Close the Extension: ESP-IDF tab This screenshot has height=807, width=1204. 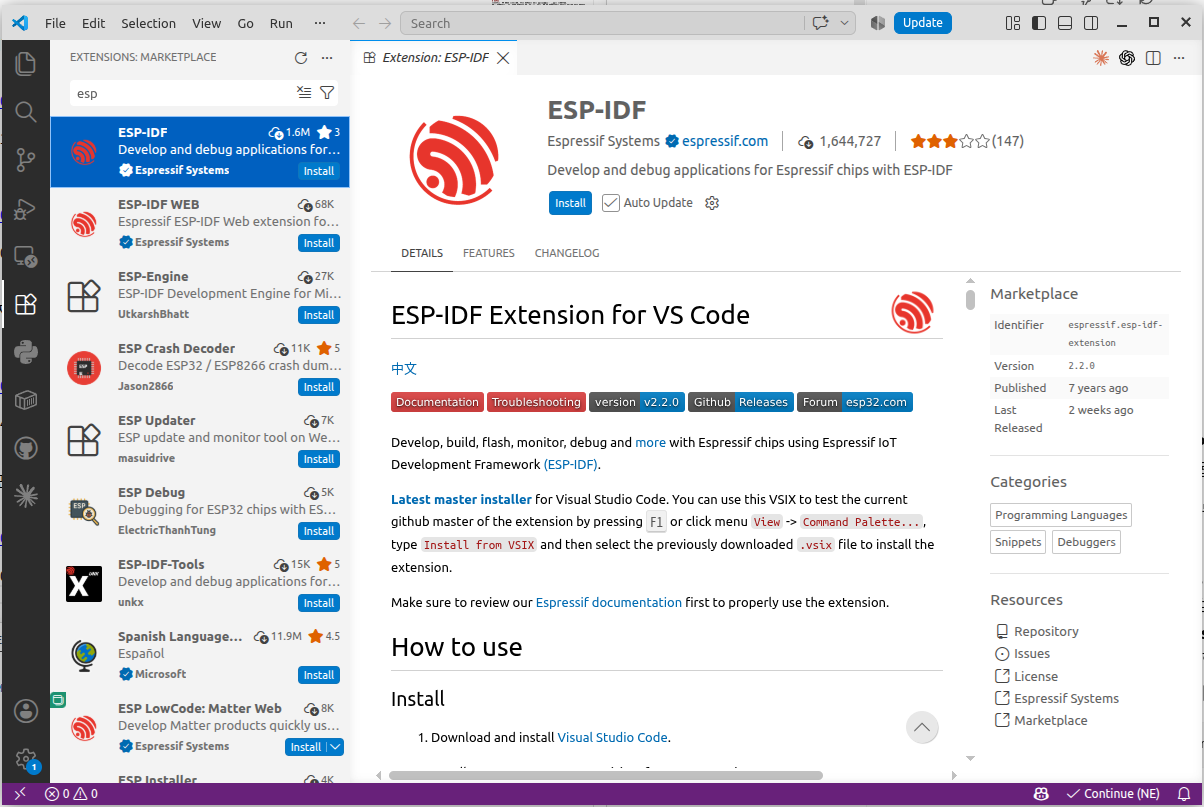click(503, 58)
